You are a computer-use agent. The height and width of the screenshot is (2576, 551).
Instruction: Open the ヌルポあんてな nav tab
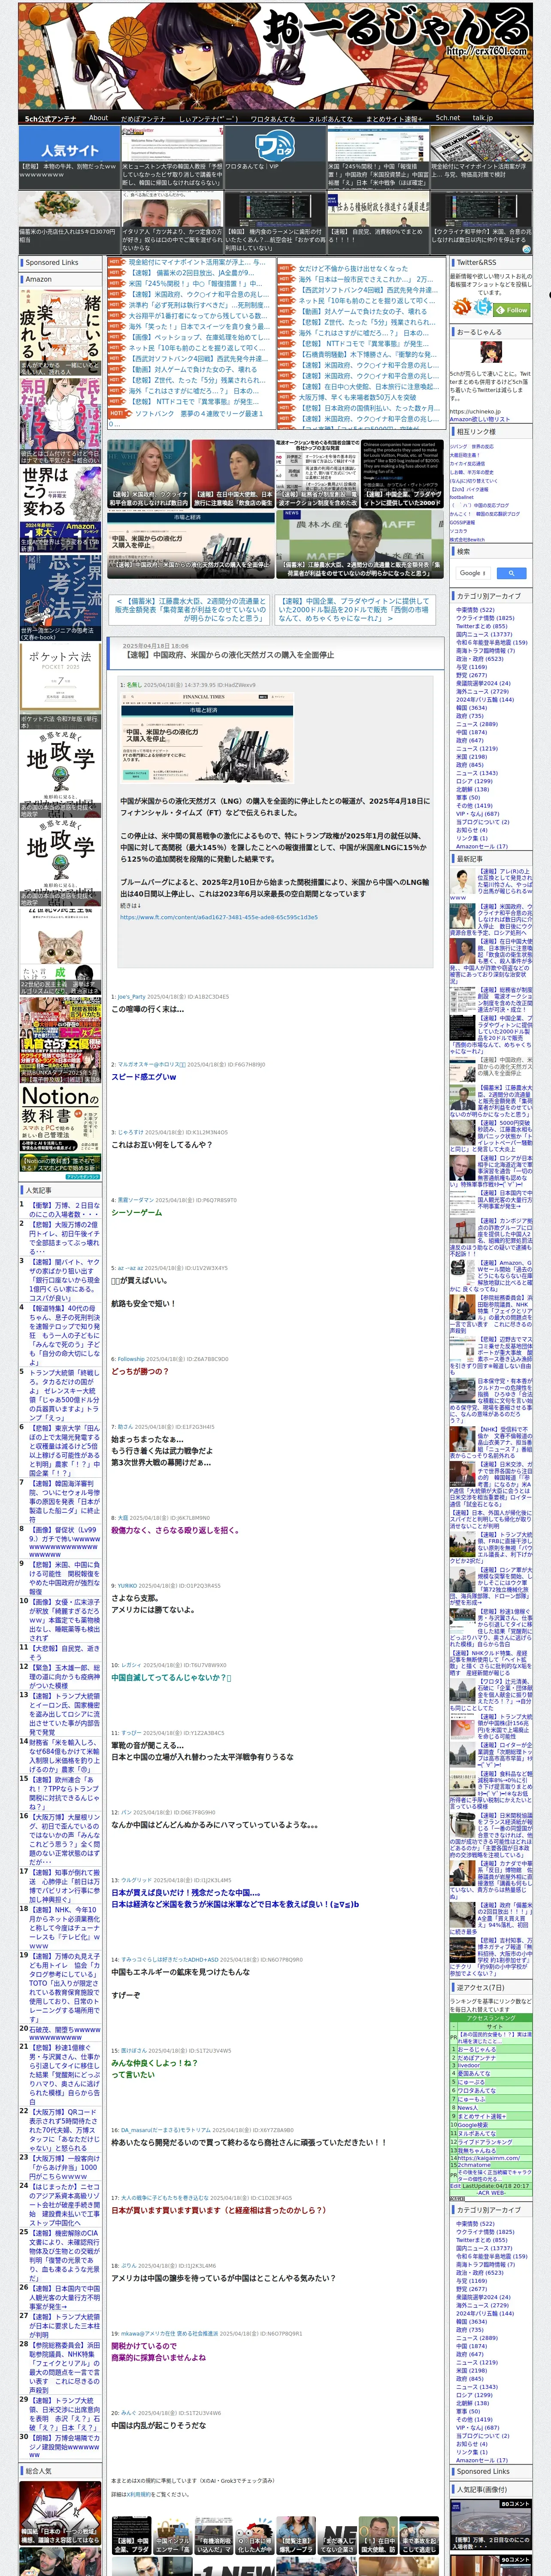click(x=330, y=118)
